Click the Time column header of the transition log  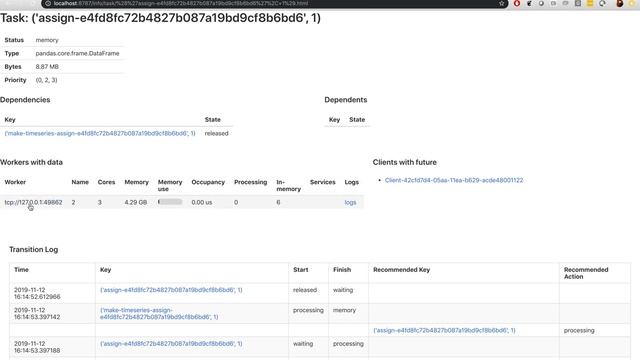pyautogui.click(x=21, y=270)
